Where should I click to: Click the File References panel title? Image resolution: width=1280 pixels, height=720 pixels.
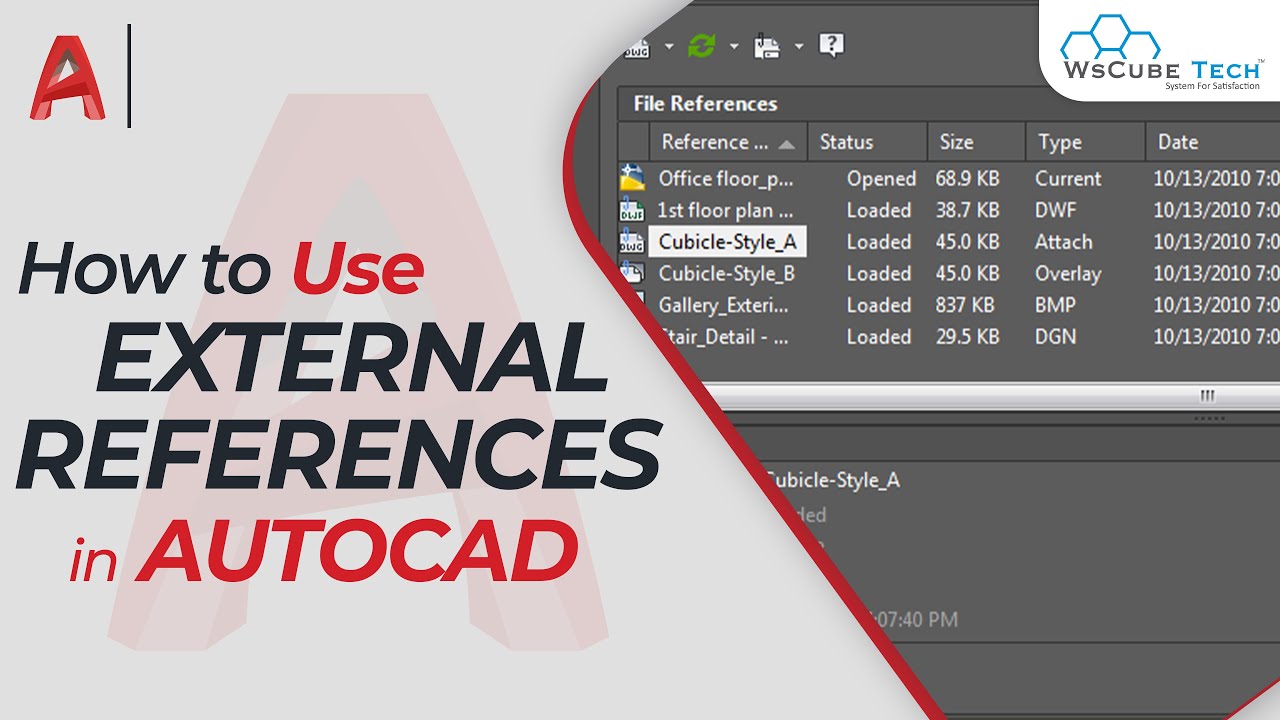(x=705, y=104)
